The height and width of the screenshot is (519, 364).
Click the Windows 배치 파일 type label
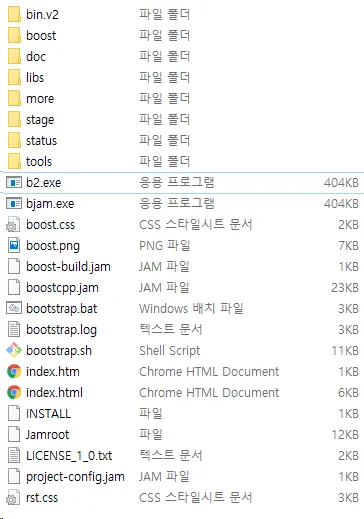191,309
